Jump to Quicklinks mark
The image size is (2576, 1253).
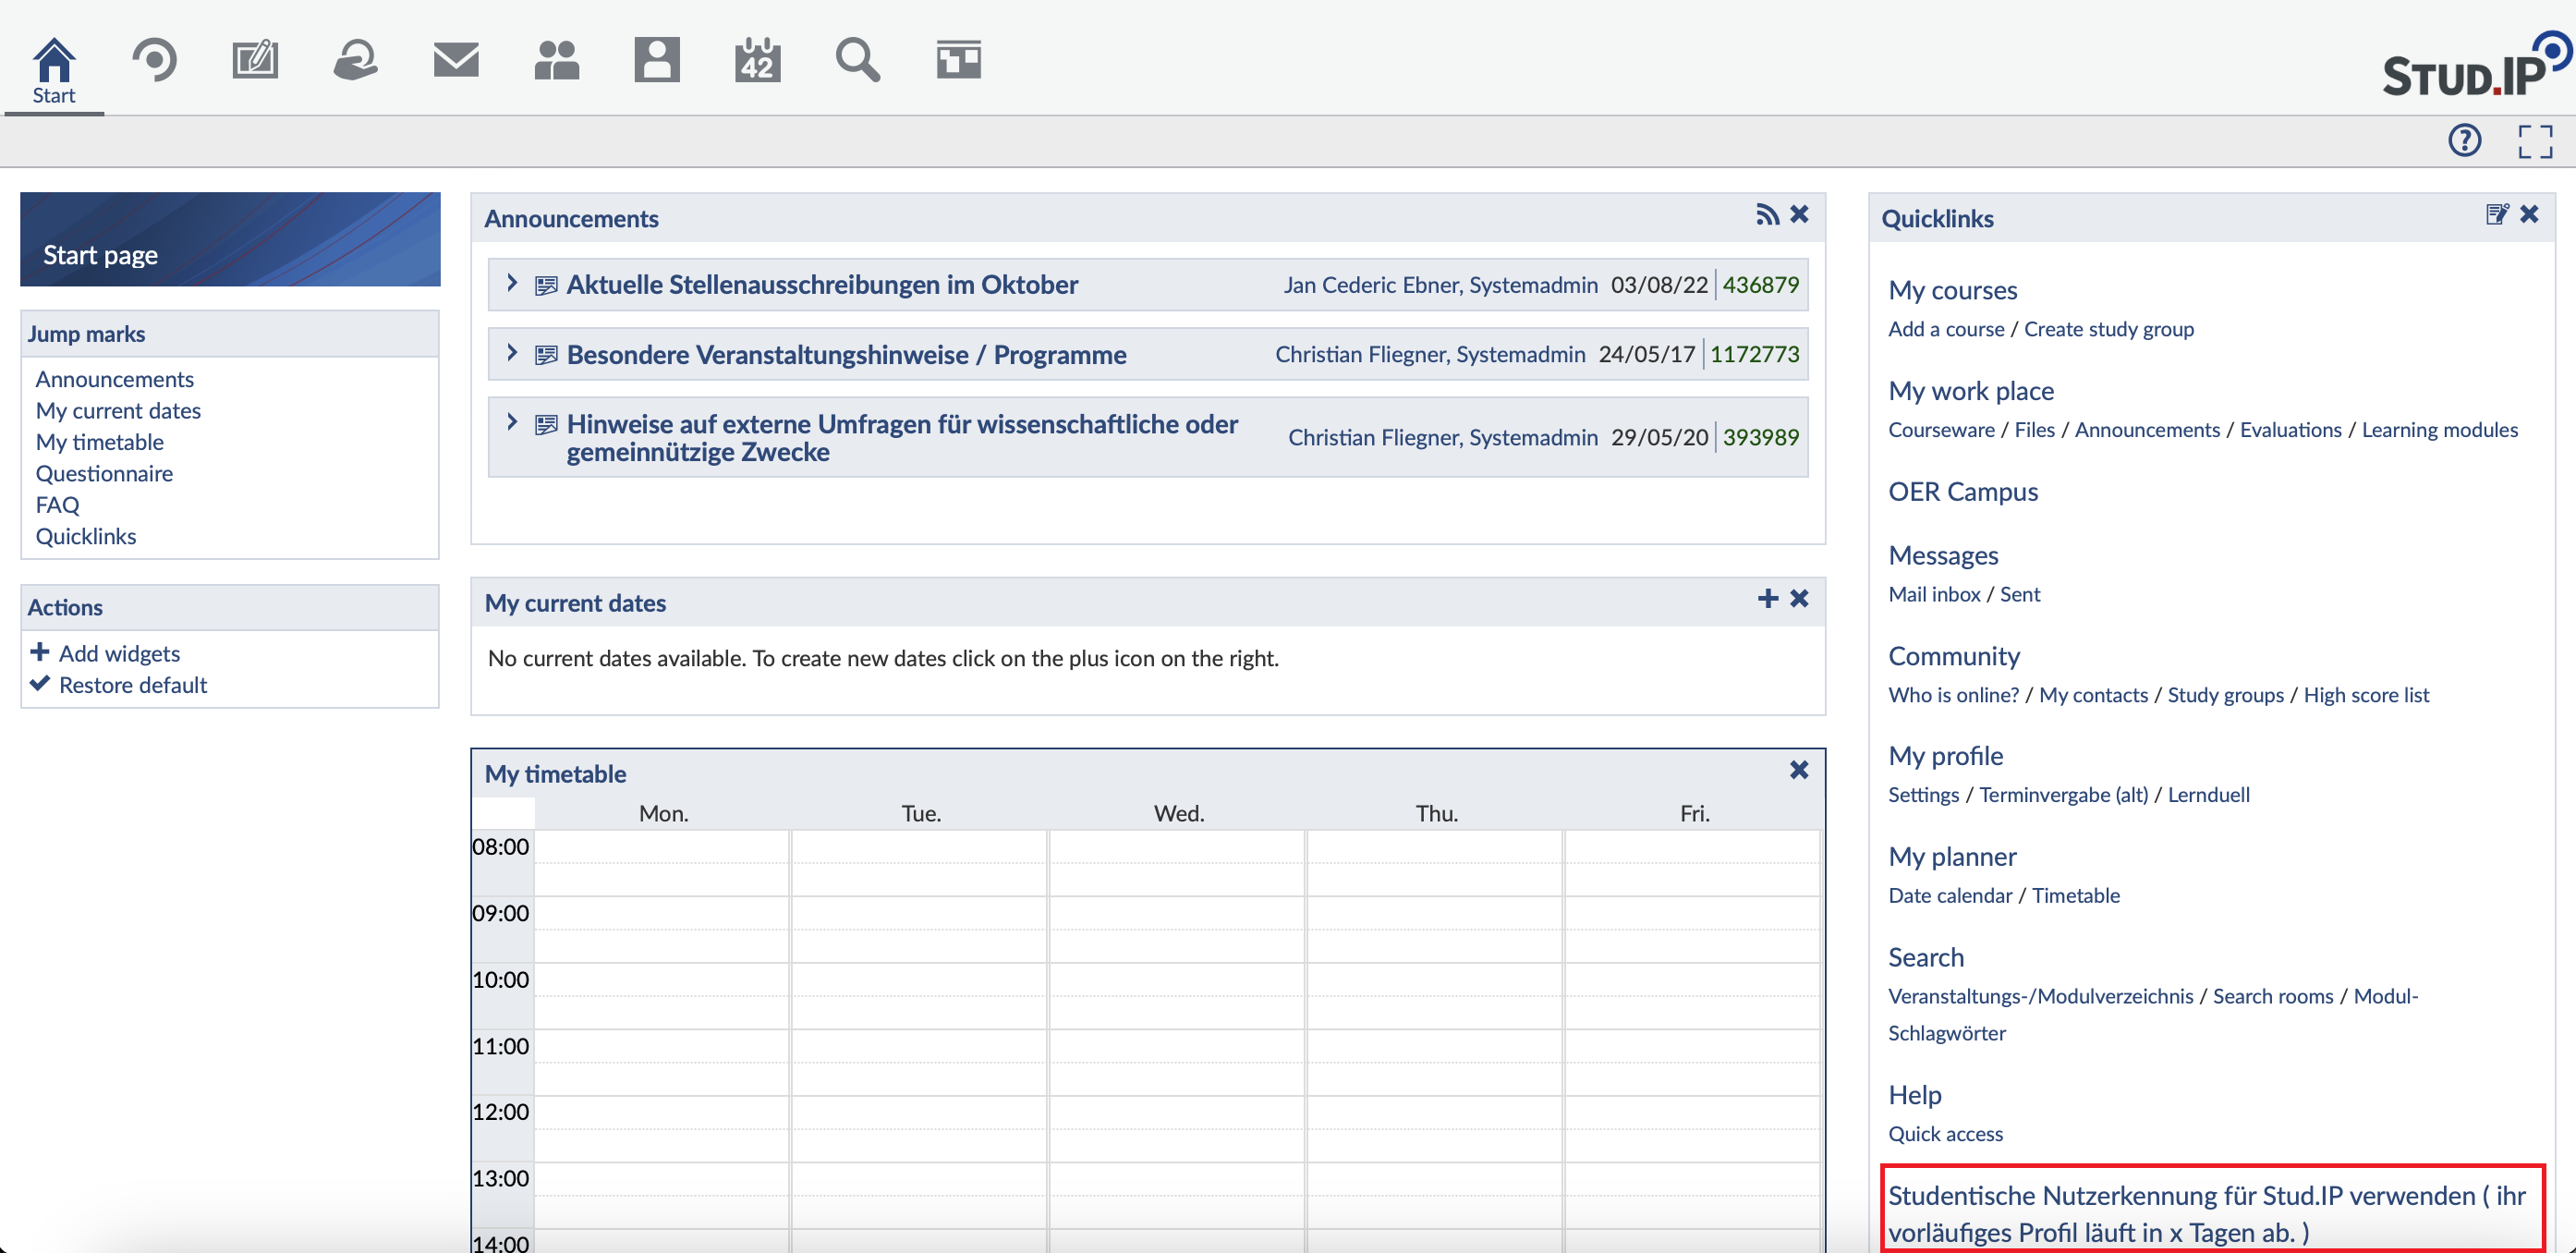[x=86, y=536]
